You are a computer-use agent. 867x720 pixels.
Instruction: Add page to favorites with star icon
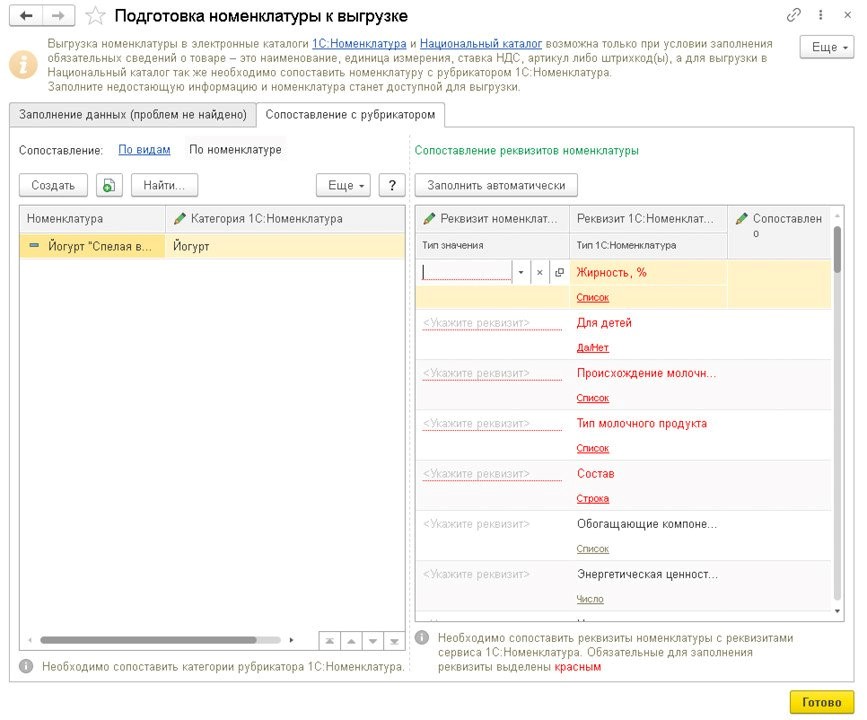tap(95, 16)
